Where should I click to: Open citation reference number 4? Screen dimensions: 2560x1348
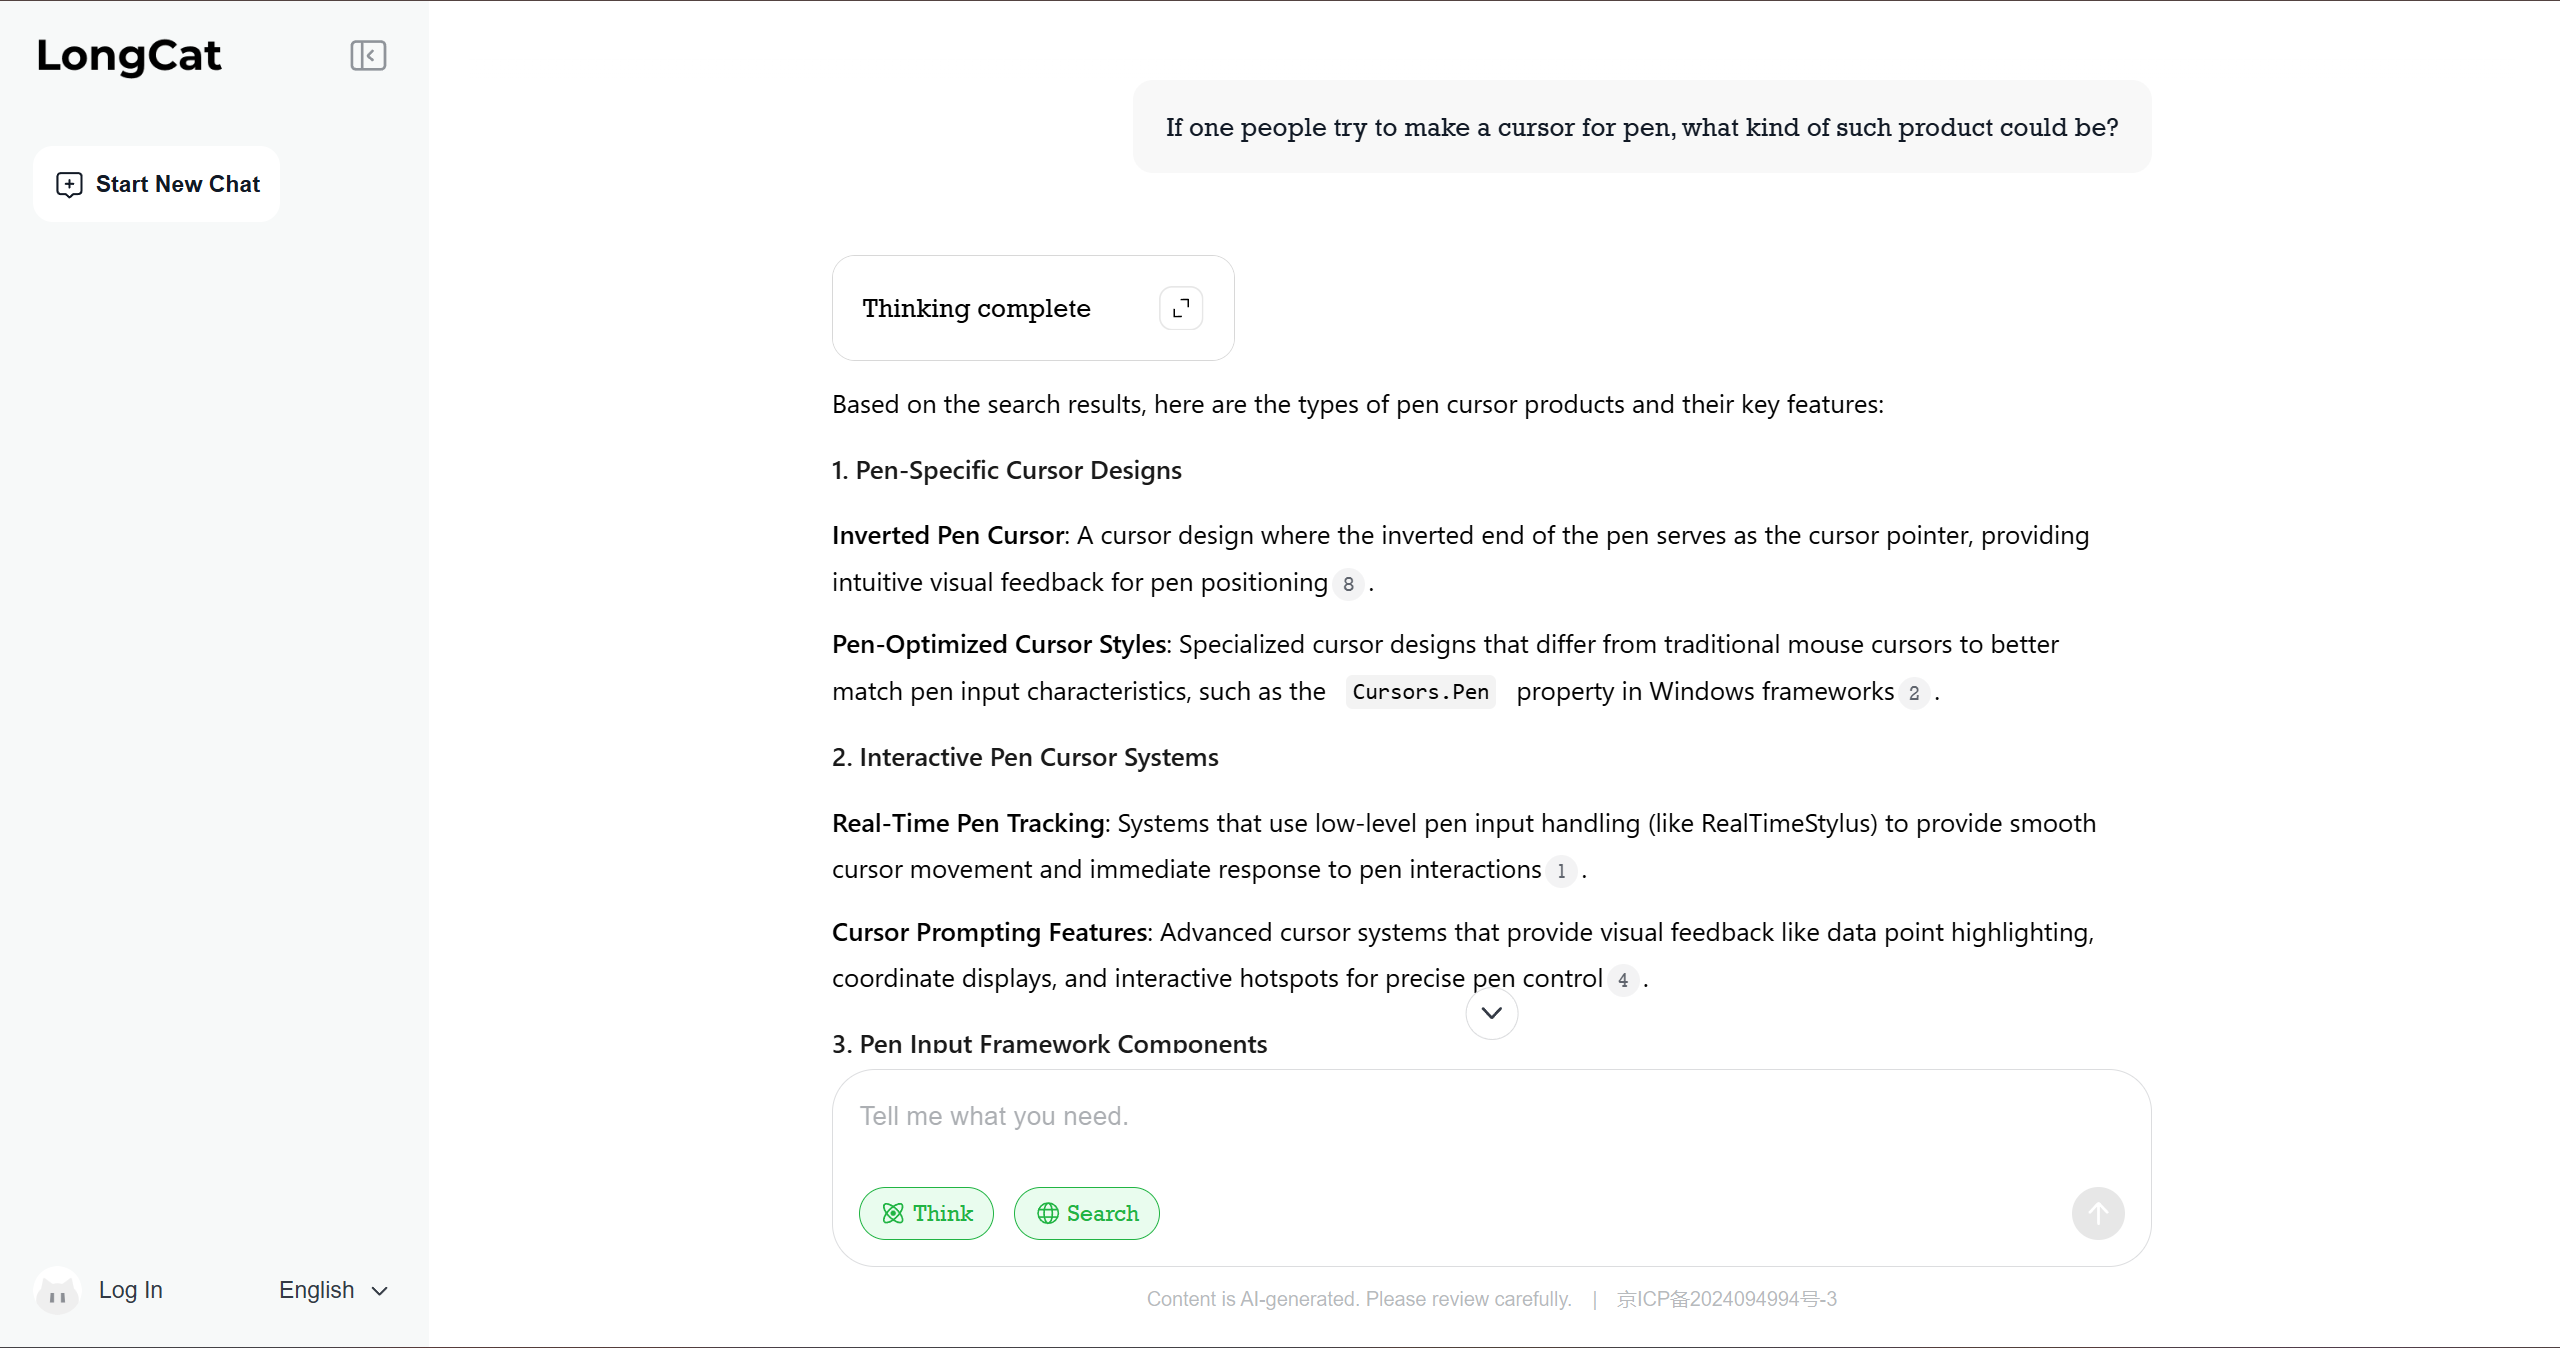click(x=1623, y=980)
